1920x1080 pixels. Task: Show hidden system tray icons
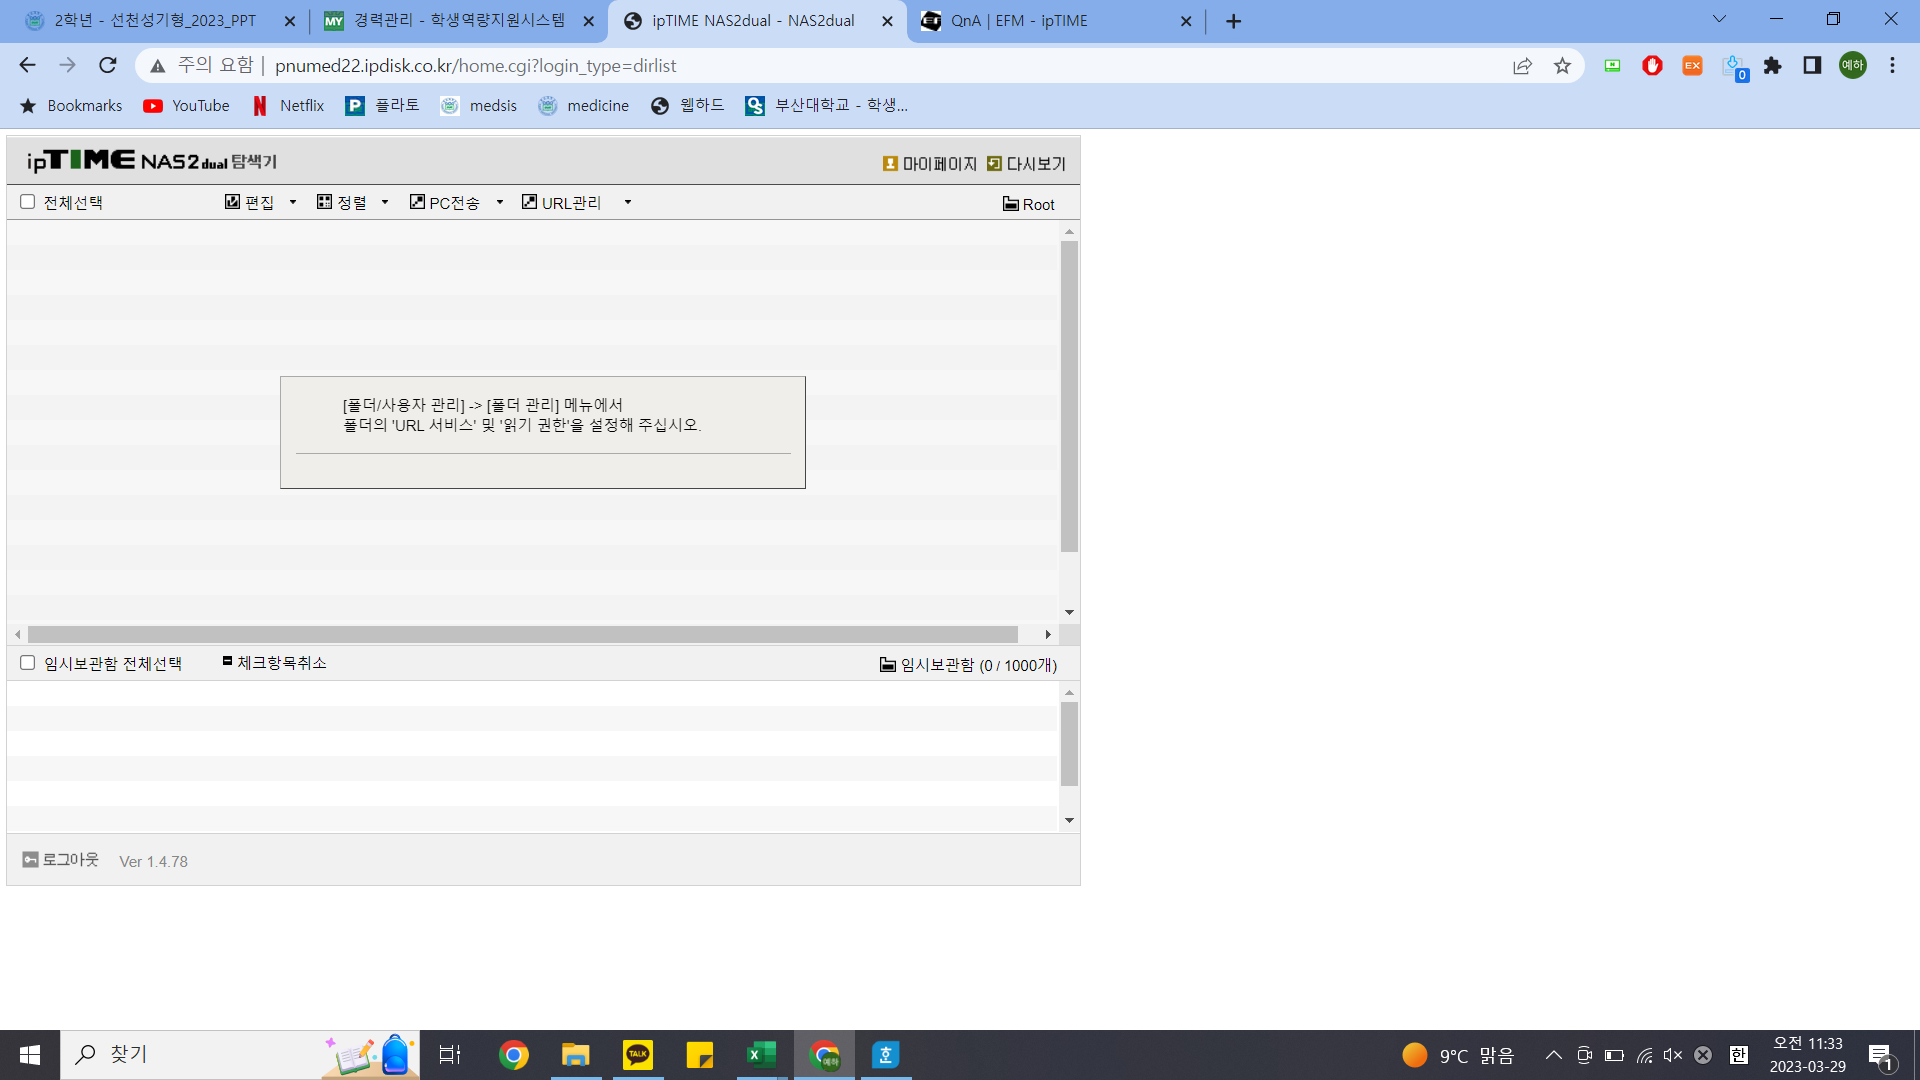point(1553,1055)
